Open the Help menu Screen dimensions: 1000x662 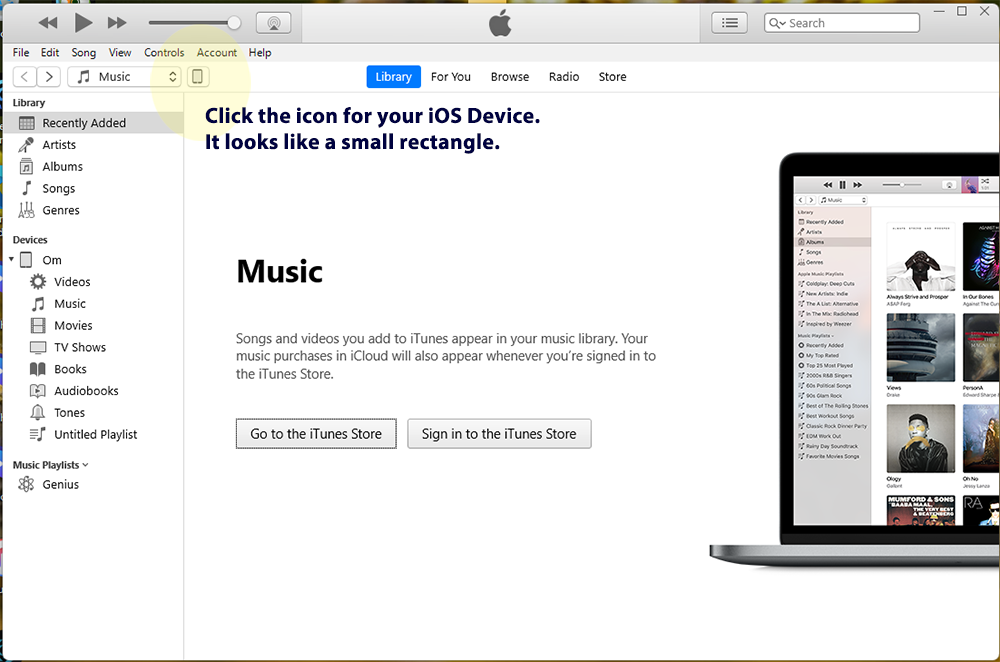[260, 52]
